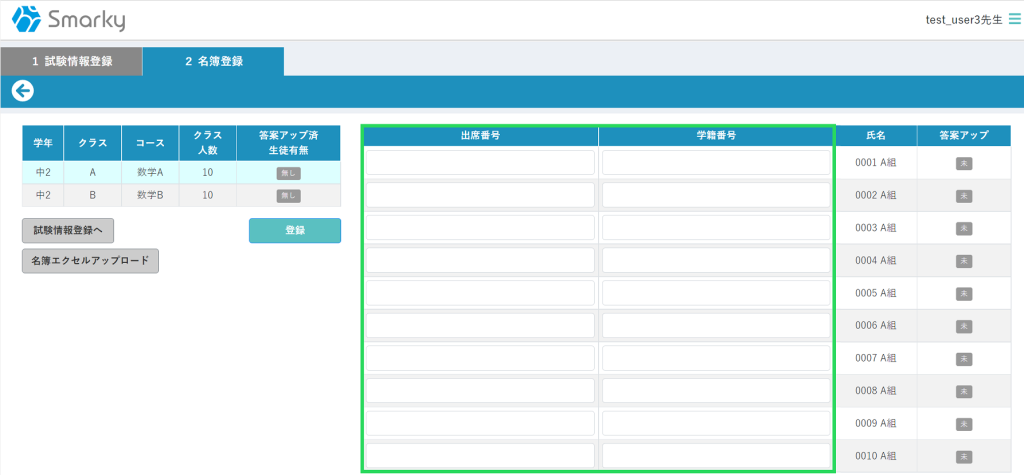Switch to the 1 試験情報登録 tab
The image size is (1024, 475).
coord(72,61)
